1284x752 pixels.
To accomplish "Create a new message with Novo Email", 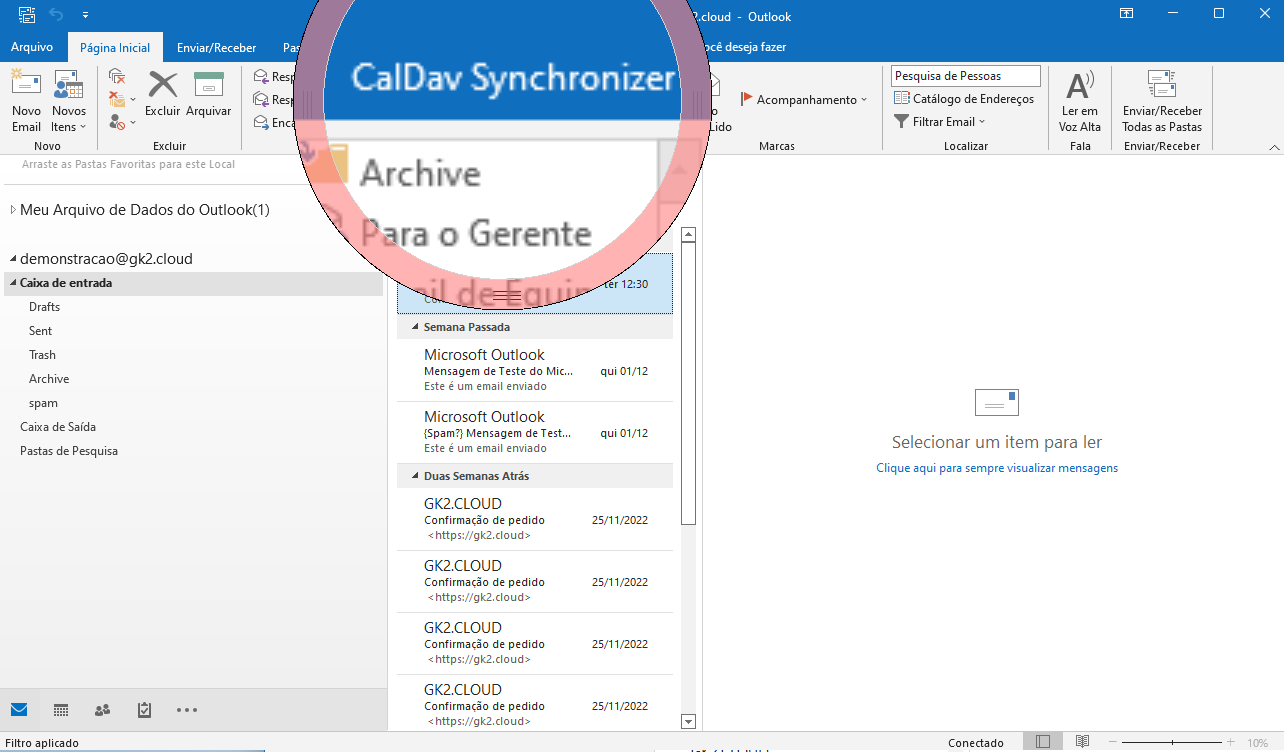I will [x=26, y=102].
